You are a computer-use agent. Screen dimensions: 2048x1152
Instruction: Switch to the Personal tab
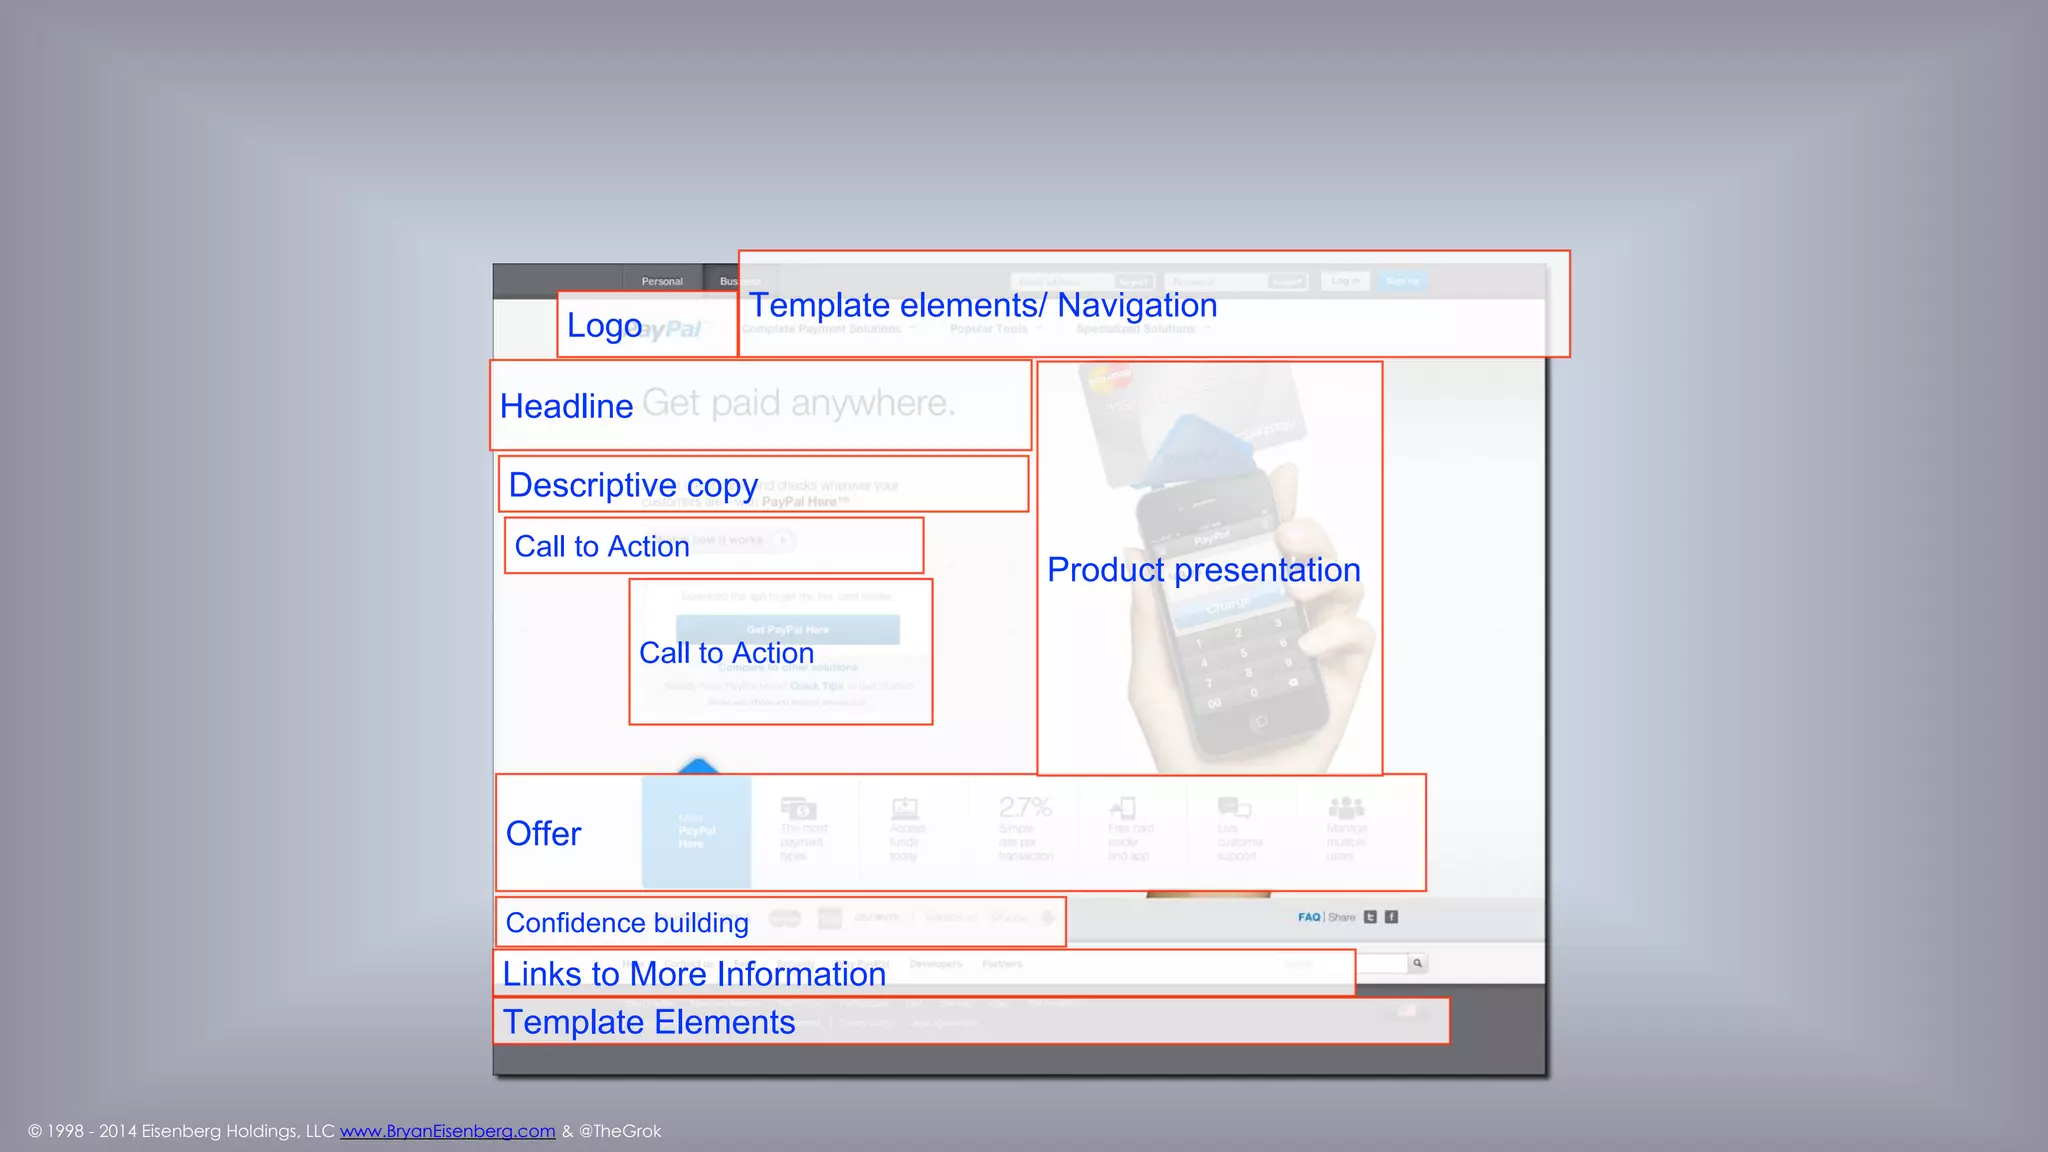[x=662, y=281]
